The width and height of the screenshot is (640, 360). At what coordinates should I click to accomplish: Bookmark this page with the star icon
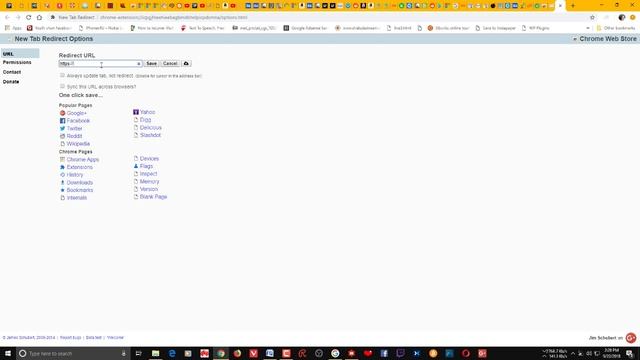592,18
